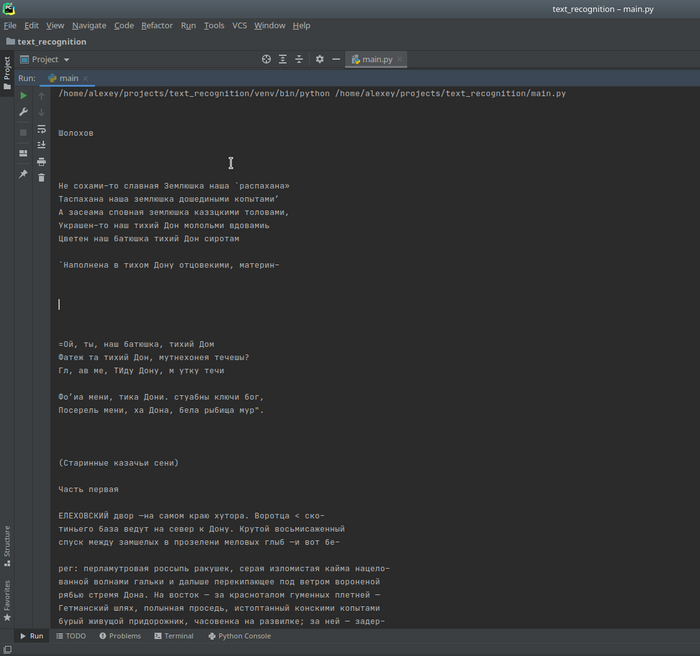Open the Refactor menu
Screen dimensions: 700x656
[x=156, y=25]
